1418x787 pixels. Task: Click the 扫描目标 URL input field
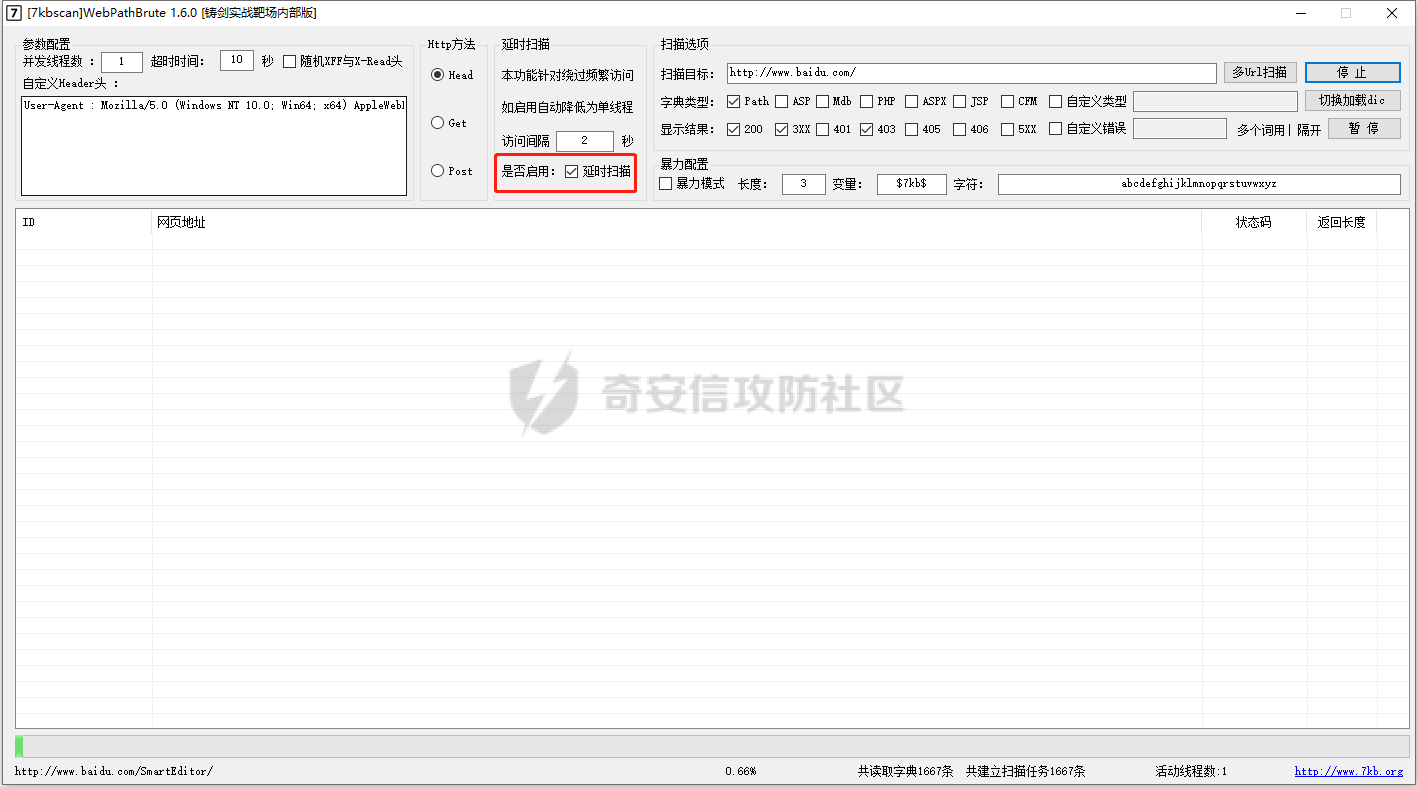970,73
